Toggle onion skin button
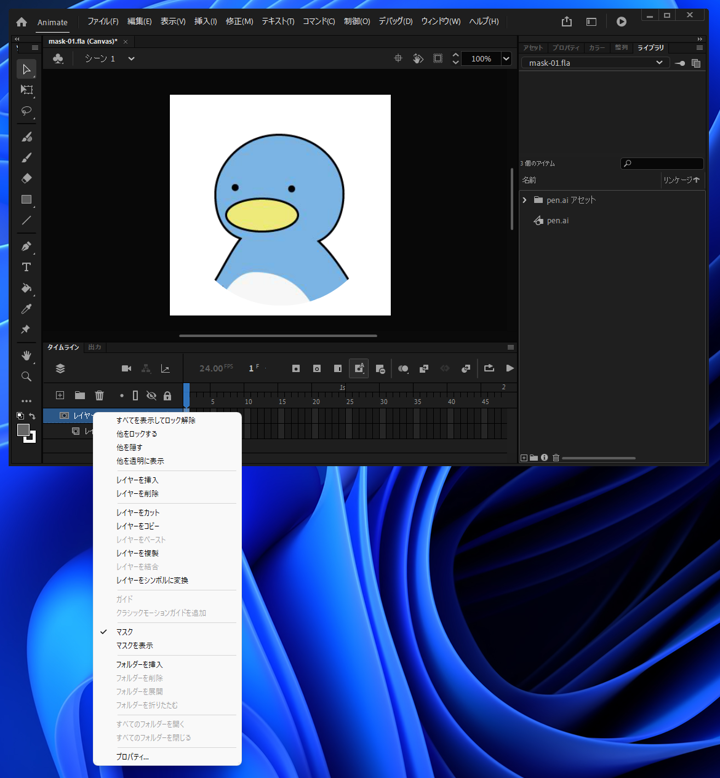This screenshot has width=720, height=778. tap(403, 369)
